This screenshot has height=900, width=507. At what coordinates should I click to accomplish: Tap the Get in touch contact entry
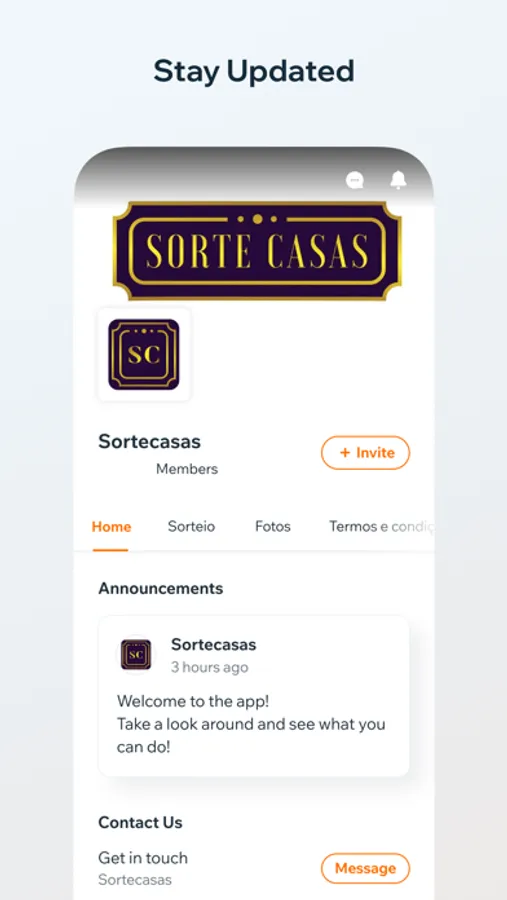143,858
